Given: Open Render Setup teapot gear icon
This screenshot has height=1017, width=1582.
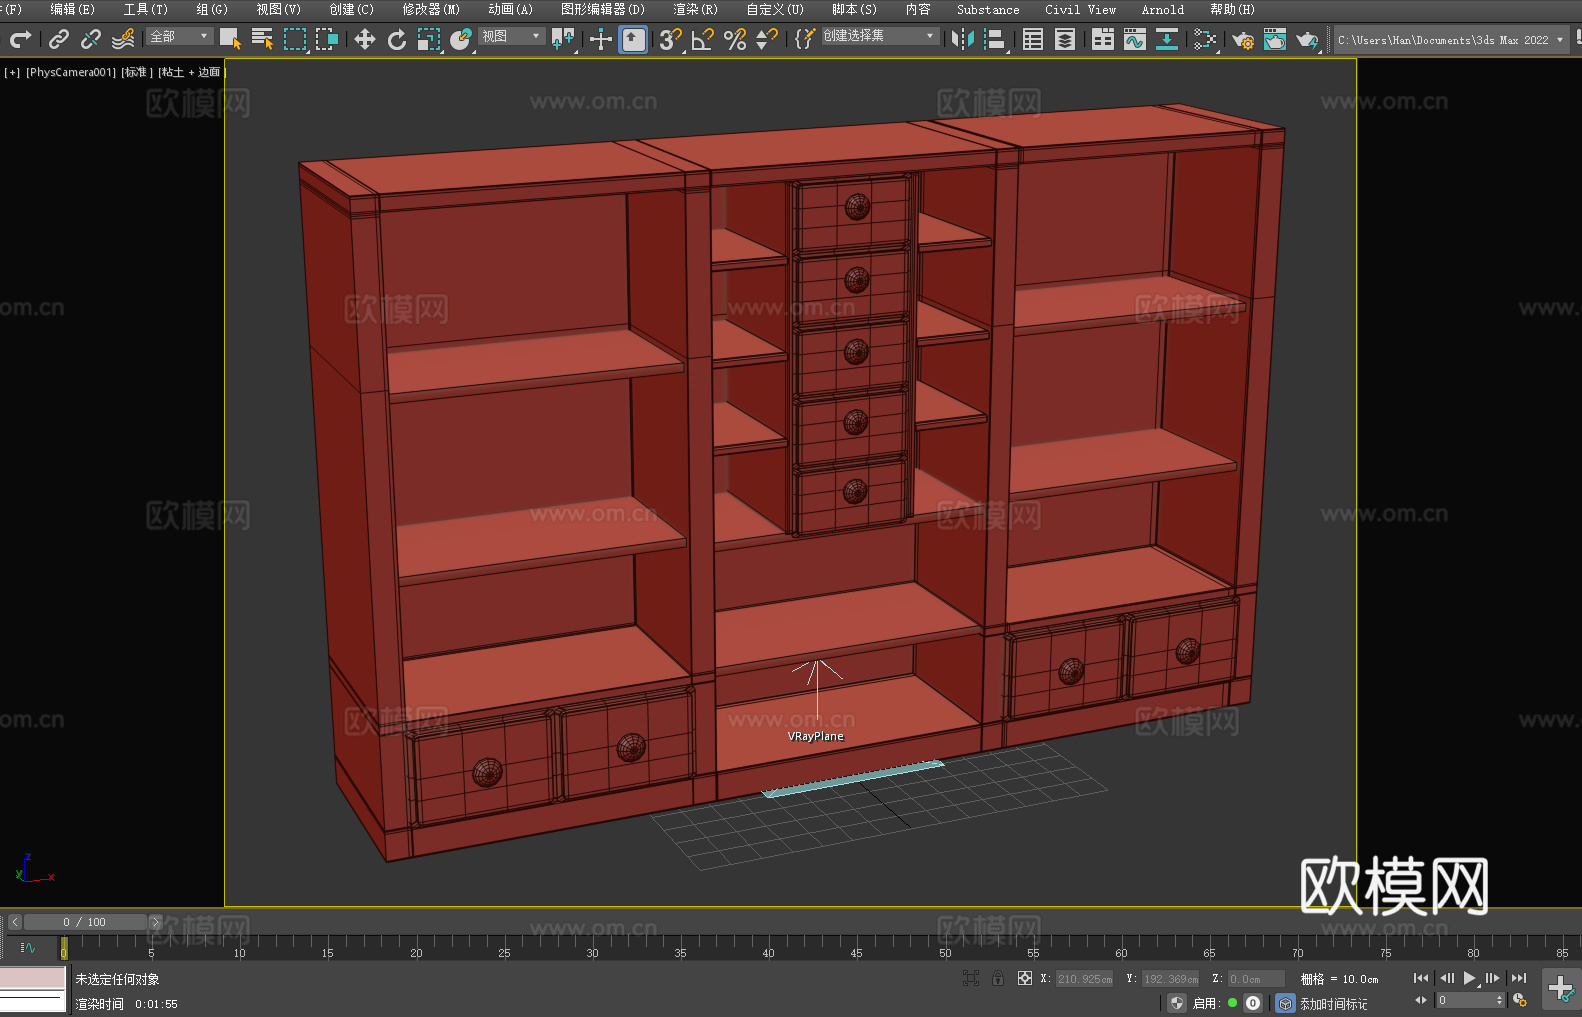Looking at the screenshot, I should 1242,39.
